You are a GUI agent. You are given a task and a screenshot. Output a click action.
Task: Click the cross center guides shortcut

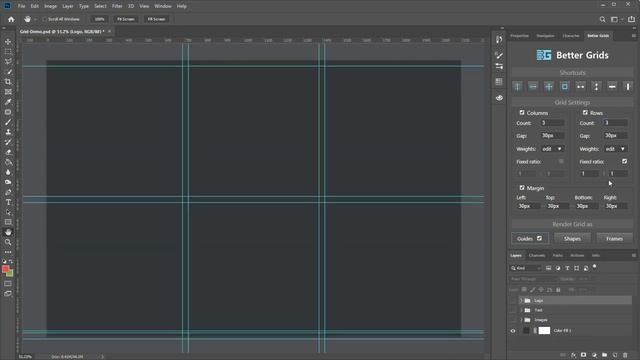549,87
